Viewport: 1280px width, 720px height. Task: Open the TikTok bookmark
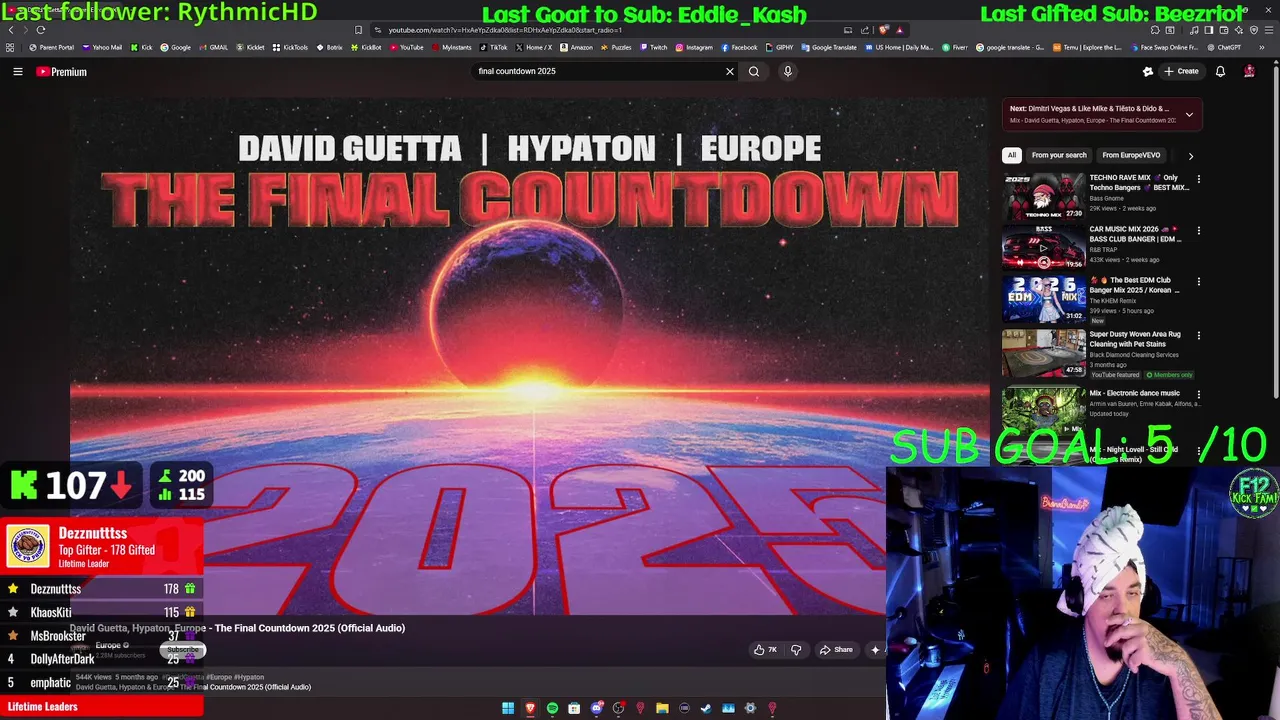click(493, 47)
